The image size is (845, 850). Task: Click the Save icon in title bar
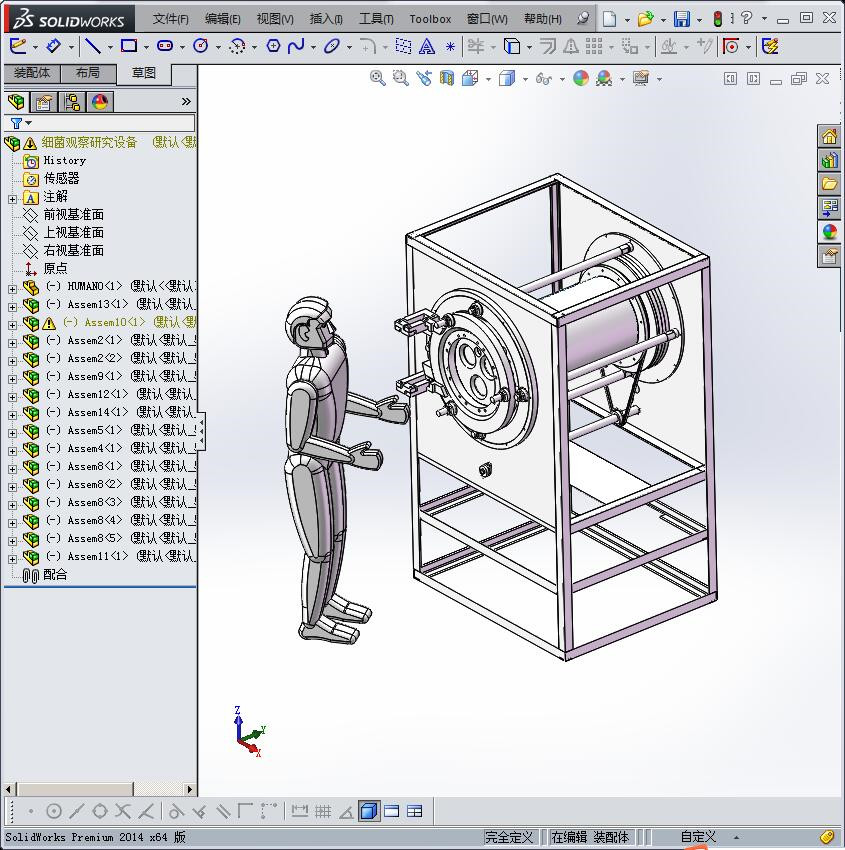point(682,19)
